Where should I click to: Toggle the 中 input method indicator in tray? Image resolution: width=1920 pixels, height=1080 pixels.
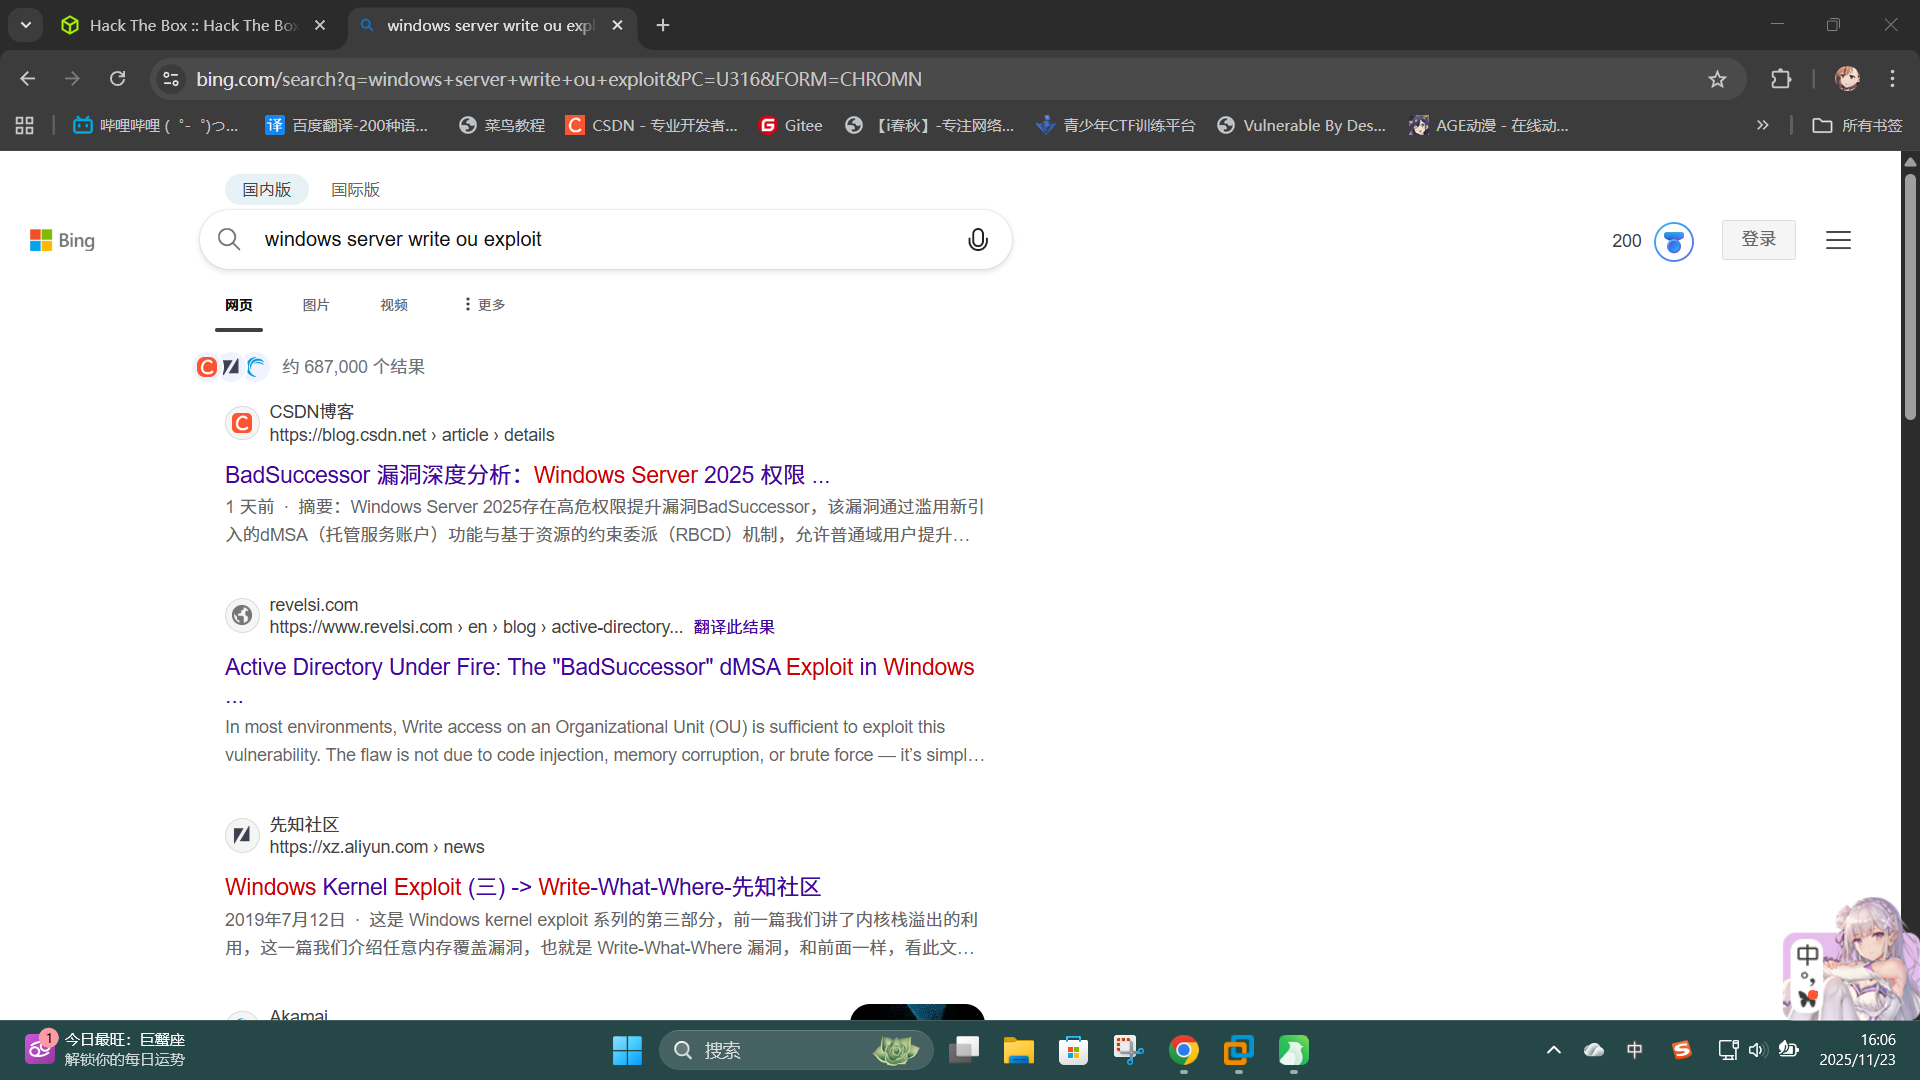pyautogui.click(x=1634, y=1050)
